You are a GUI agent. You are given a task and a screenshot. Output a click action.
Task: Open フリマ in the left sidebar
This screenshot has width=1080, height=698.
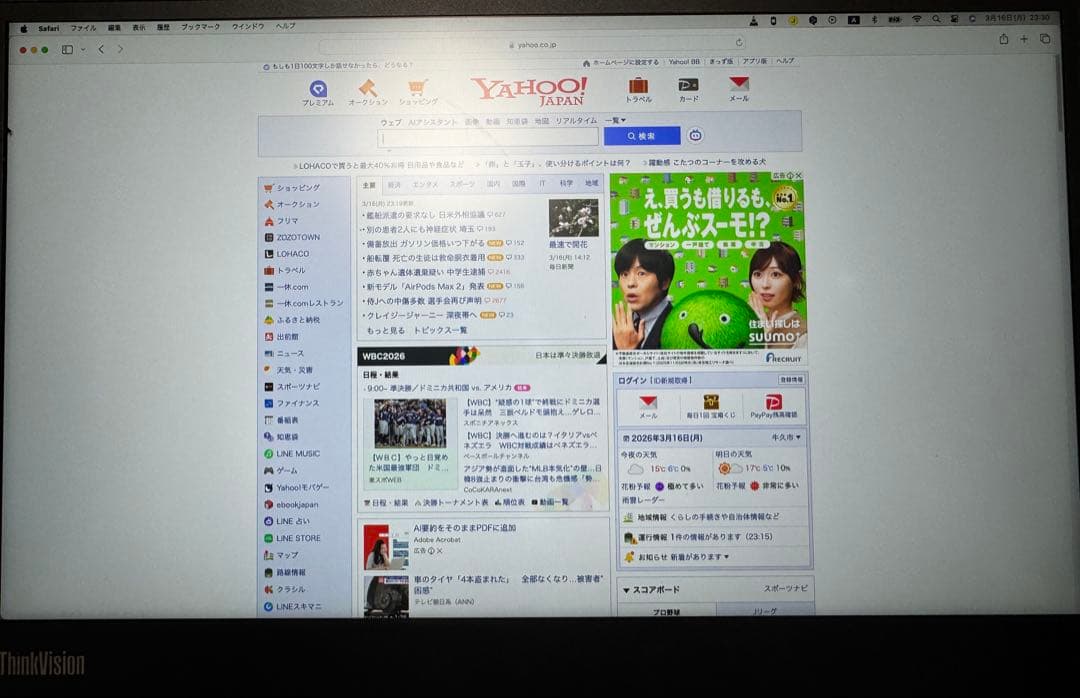click(x=287, y=221)
